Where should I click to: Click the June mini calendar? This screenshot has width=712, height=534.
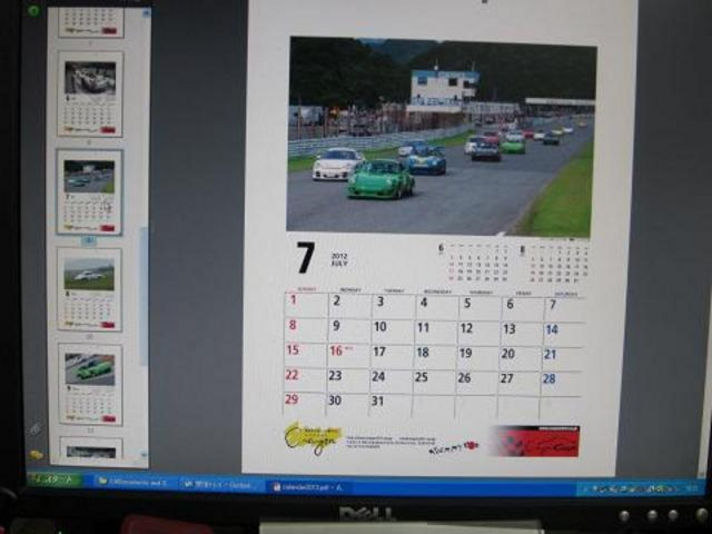point(473,262)
